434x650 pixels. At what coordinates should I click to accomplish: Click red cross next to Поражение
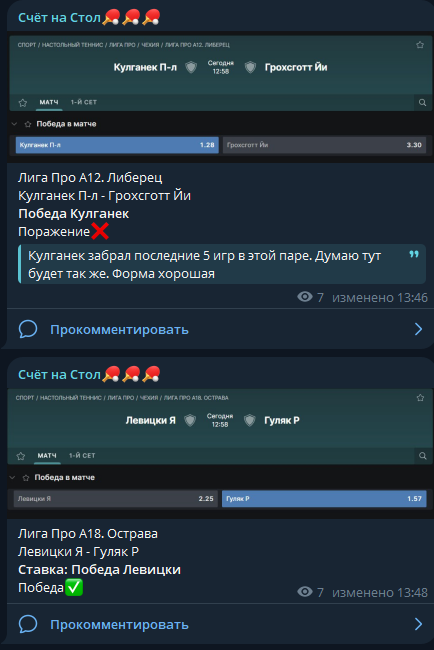[x=100, y=231]
